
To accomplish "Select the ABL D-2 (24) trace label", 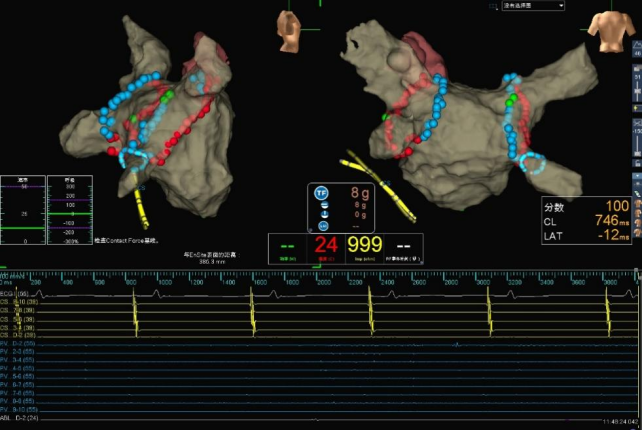I will coord(19,418).
